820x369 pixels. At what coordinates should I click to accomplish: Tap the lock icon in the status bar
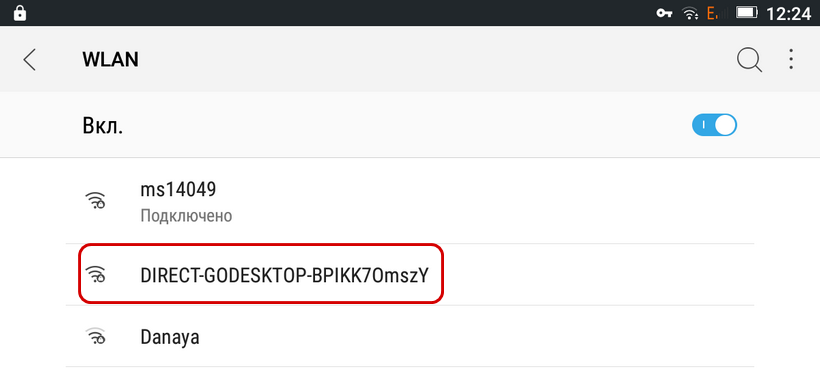[x=20, y=13]
